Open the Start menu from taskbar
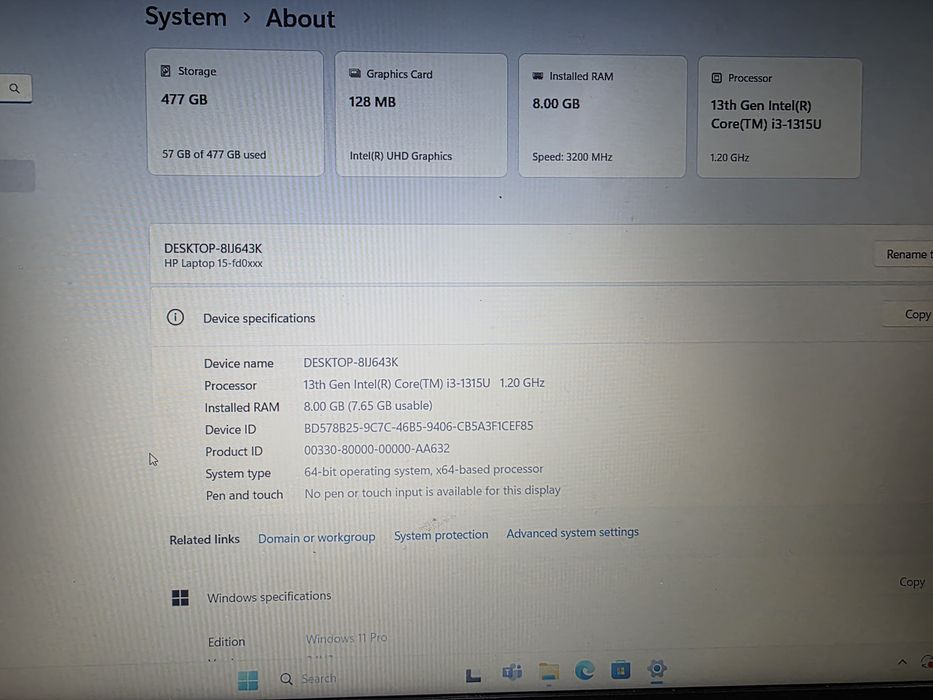 248,680
